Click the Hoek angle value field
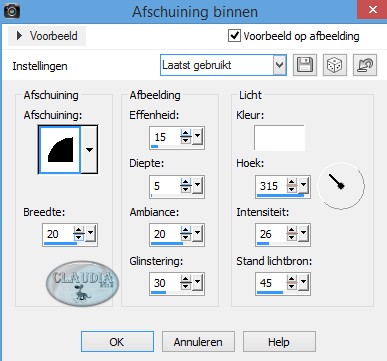 [271, 185]
